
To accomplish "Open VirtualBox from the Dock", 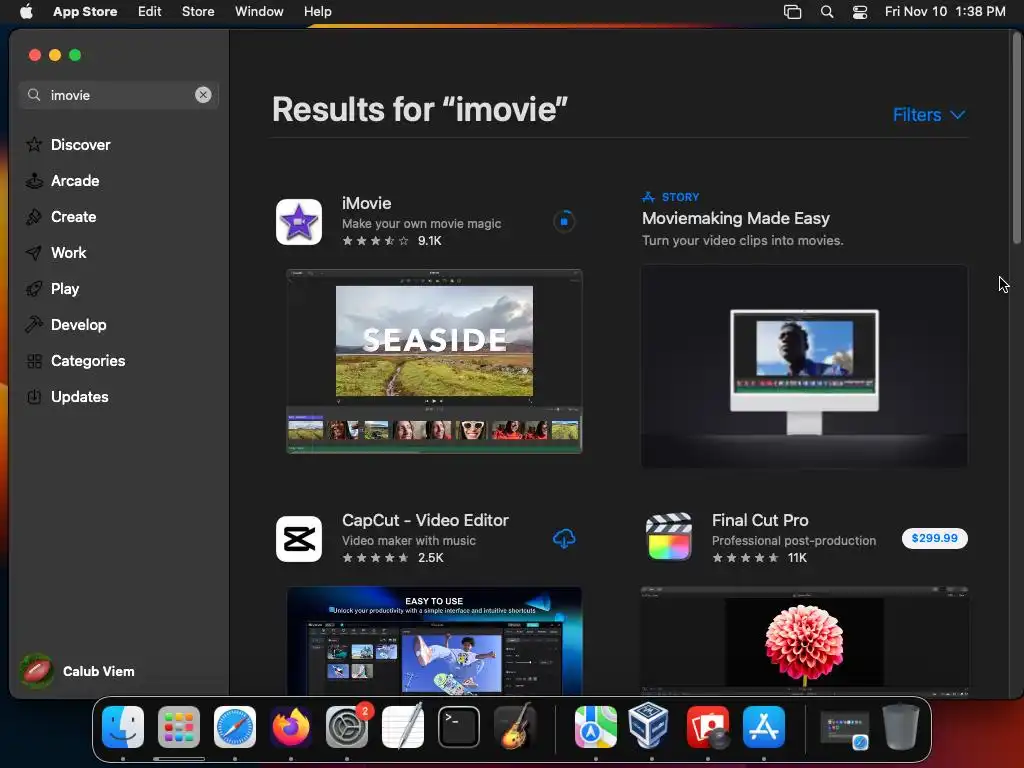I will click(648, 726).
